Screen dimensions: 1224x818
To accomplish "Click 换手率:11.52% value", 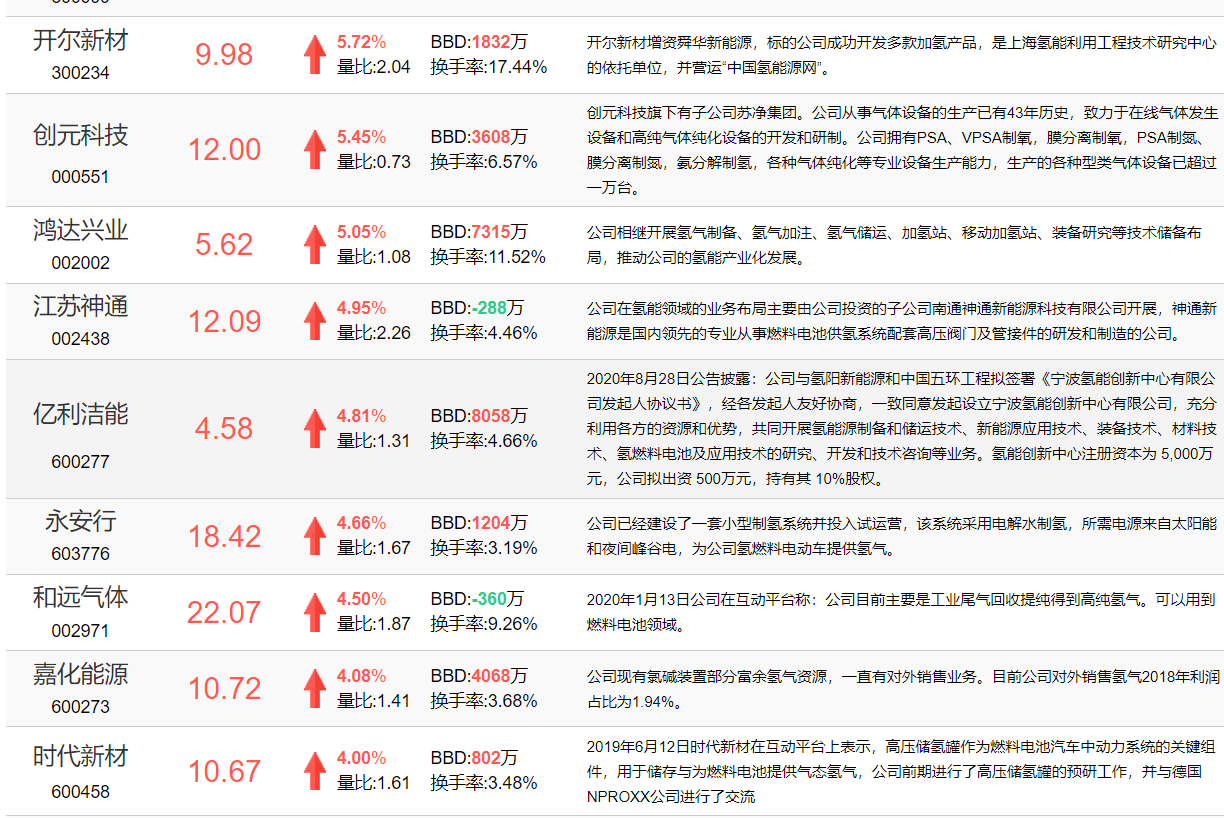I will (x=488, y=257).
